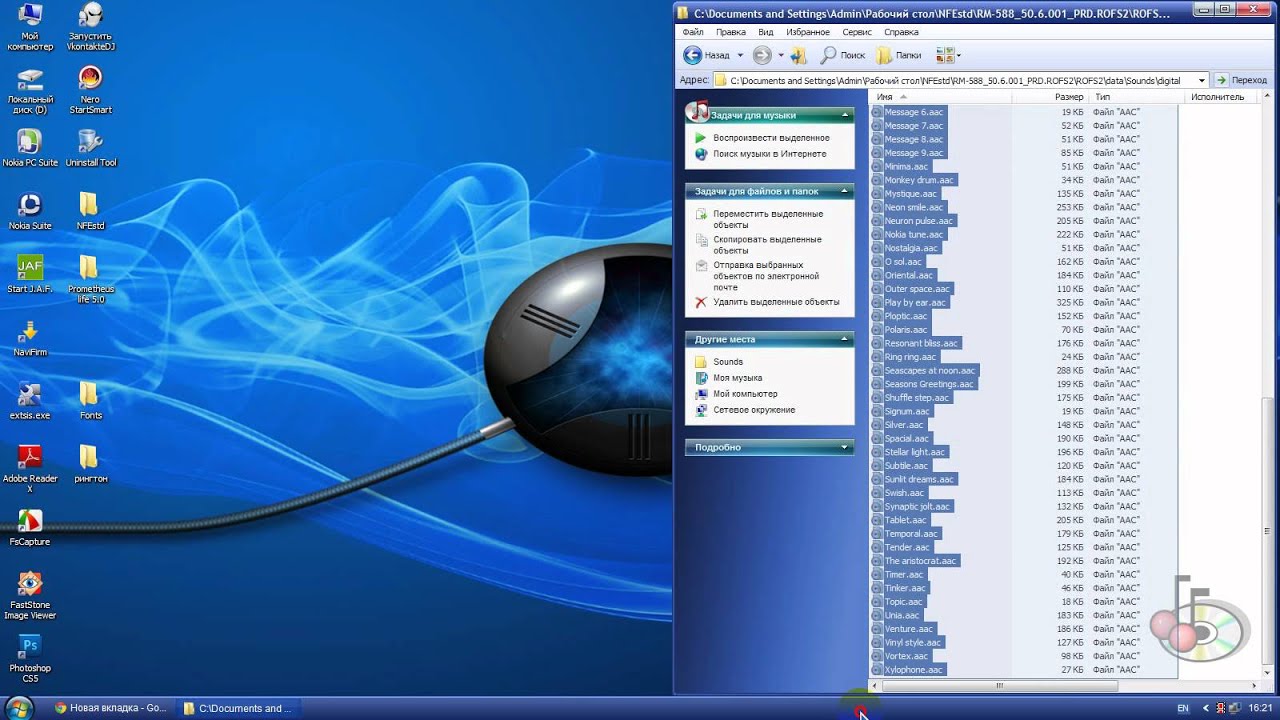Select the FastStone Image Viewer icon
Viewport: 1280px width, 720px height.
30,596
